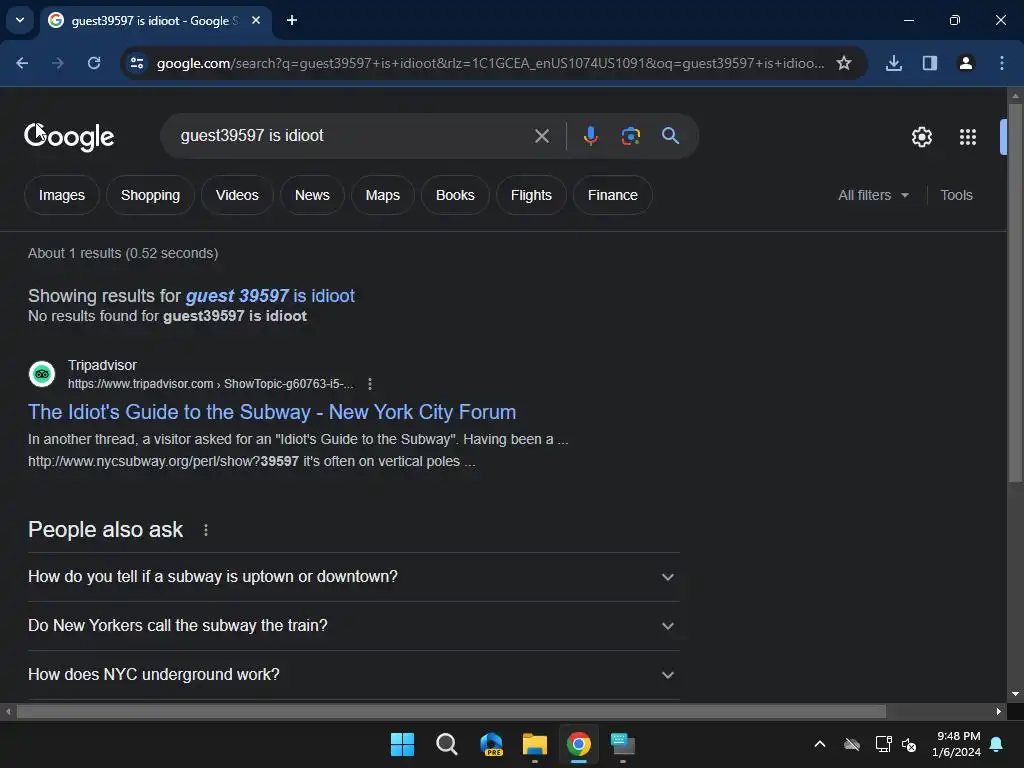Viewport: 1024px width, 768px height.
Task: Open Tripadvisor site favicon
Action: point(42,374)
